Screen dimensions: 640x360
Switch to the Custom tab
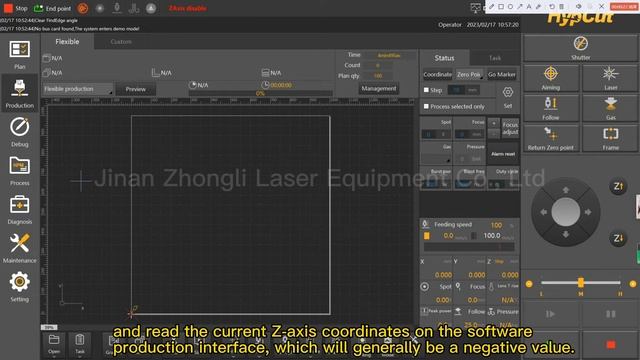[121, 42]
